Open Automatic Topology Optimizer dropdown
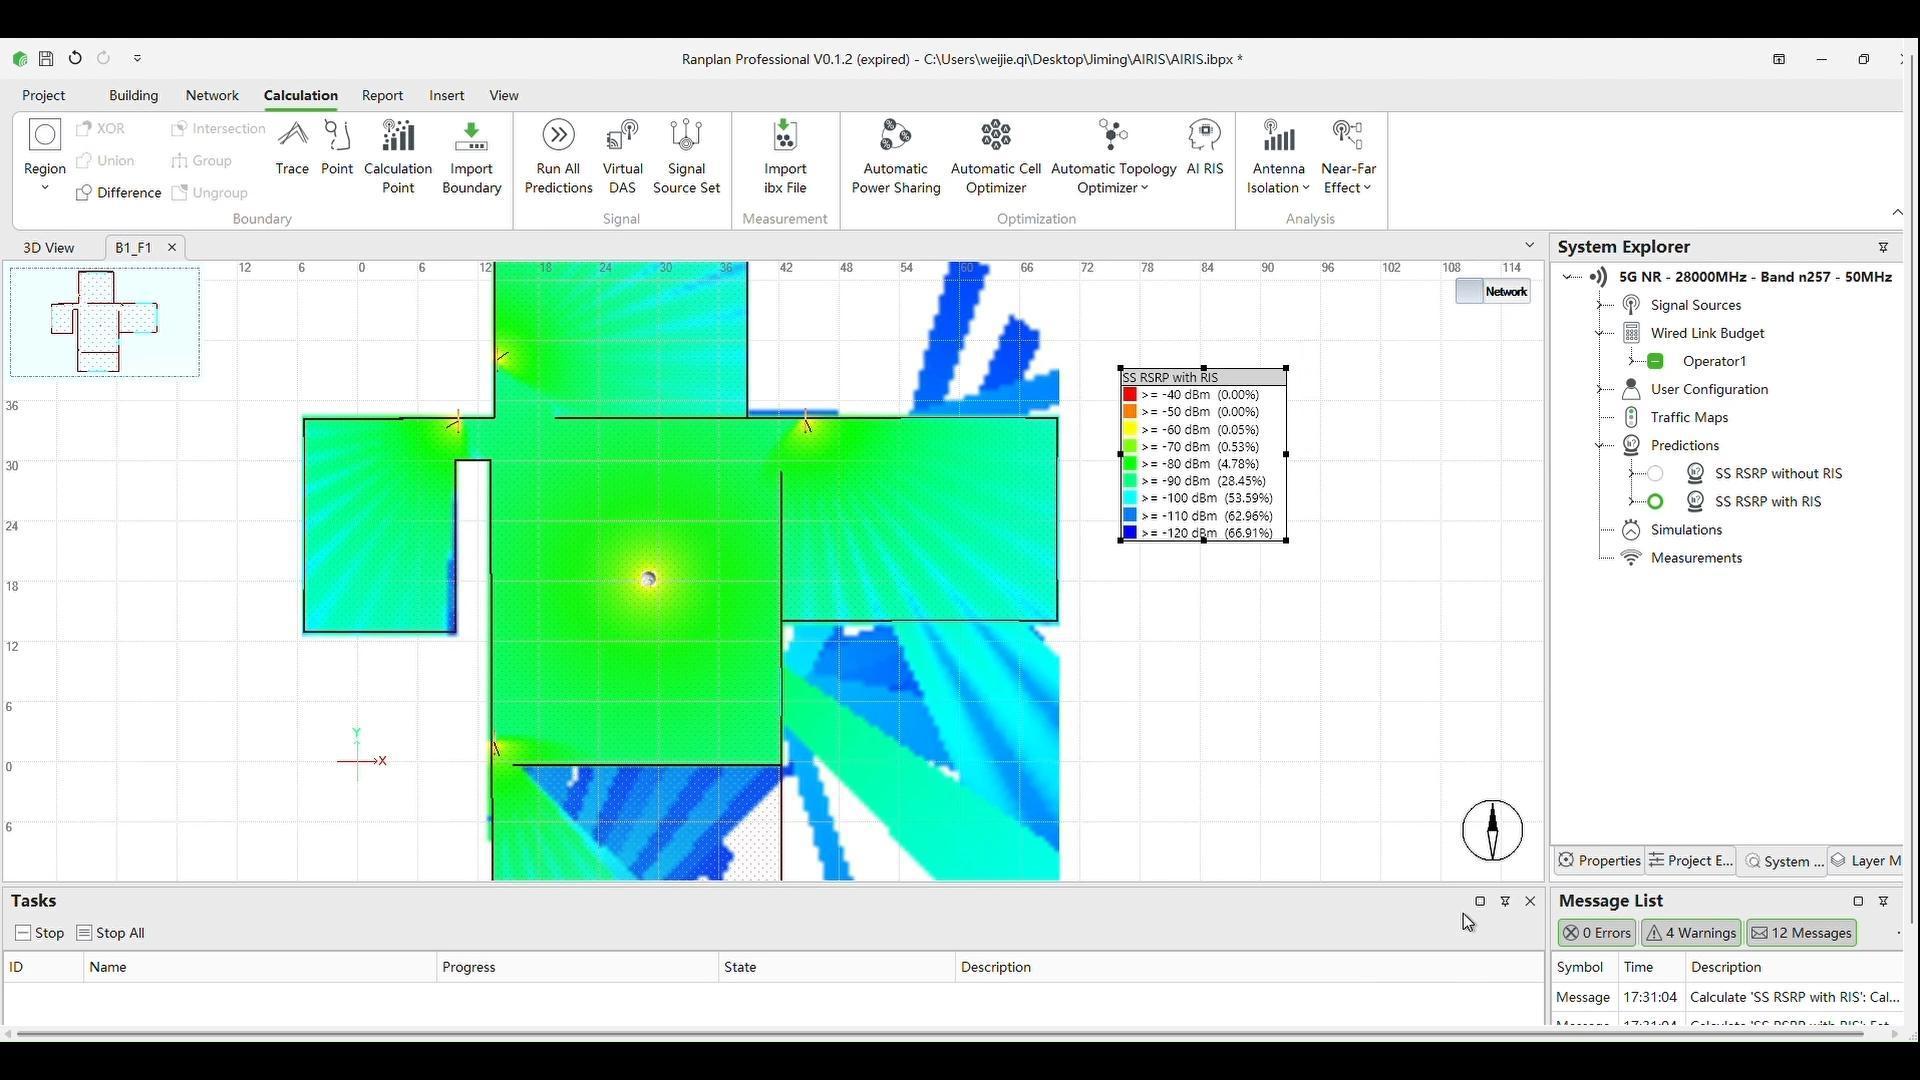Screen dimensions: 1920x1080 tap(1145, 188)
